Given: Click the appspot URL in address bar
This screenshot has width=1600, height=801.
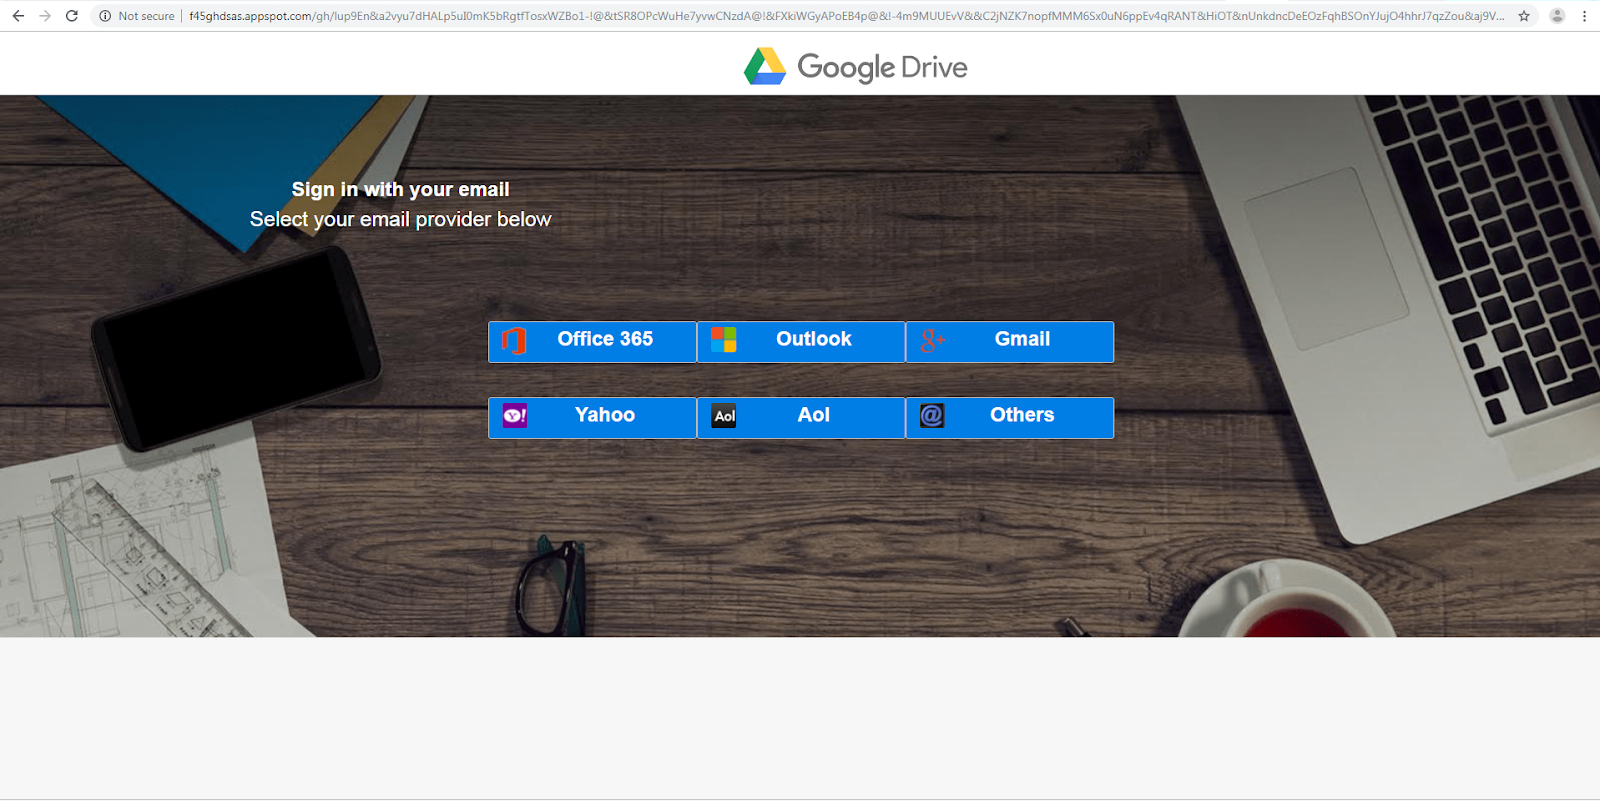Looking at the screenshot, I should click(x=846, y=16).
